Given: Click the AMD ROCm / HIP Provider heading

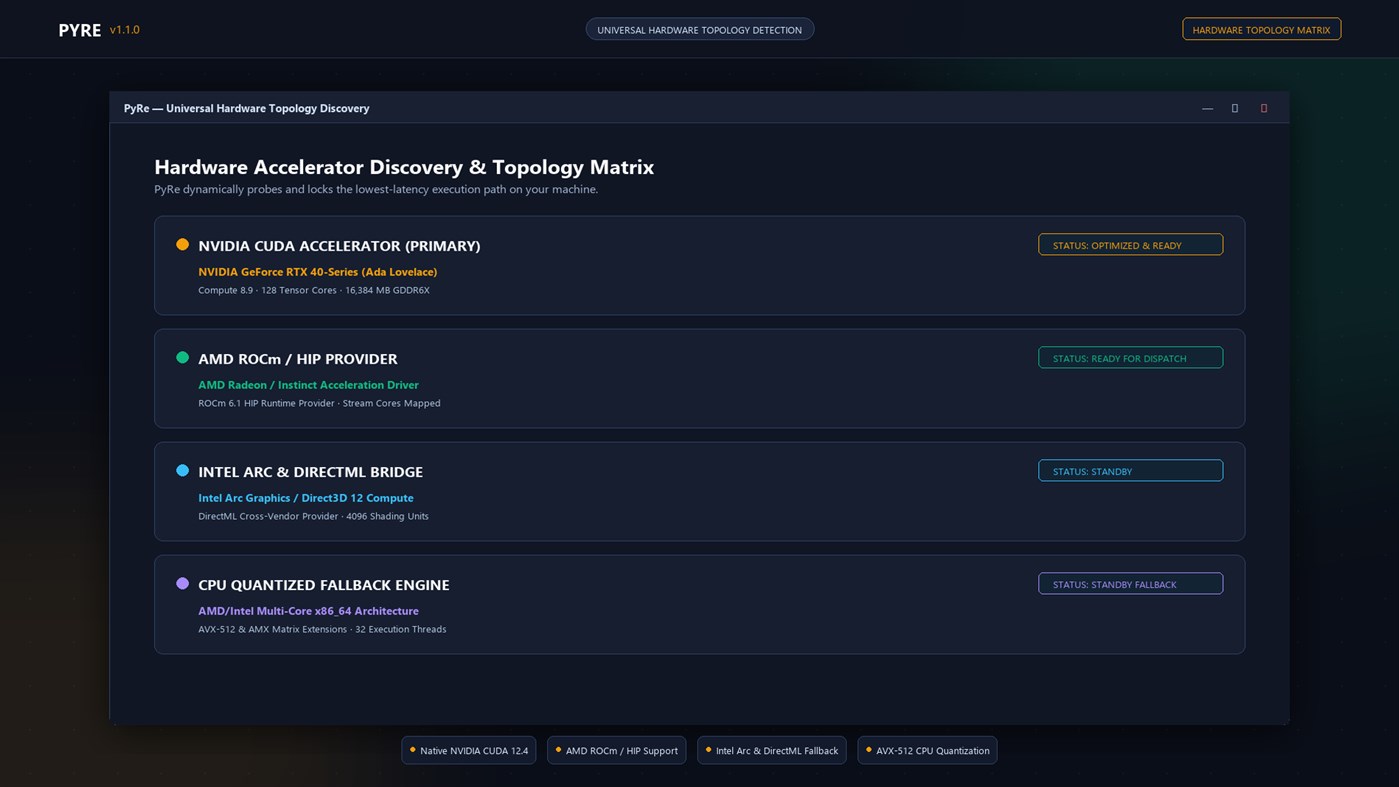Looking at the screenshot, I should click(x=298, y=359).
